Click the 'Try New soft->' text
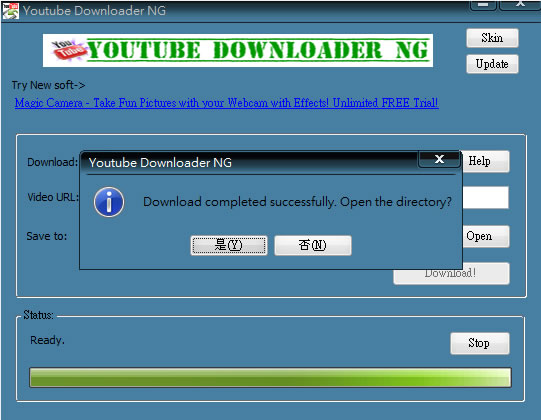The image size is (541, 420). click(x=48, y=85)
